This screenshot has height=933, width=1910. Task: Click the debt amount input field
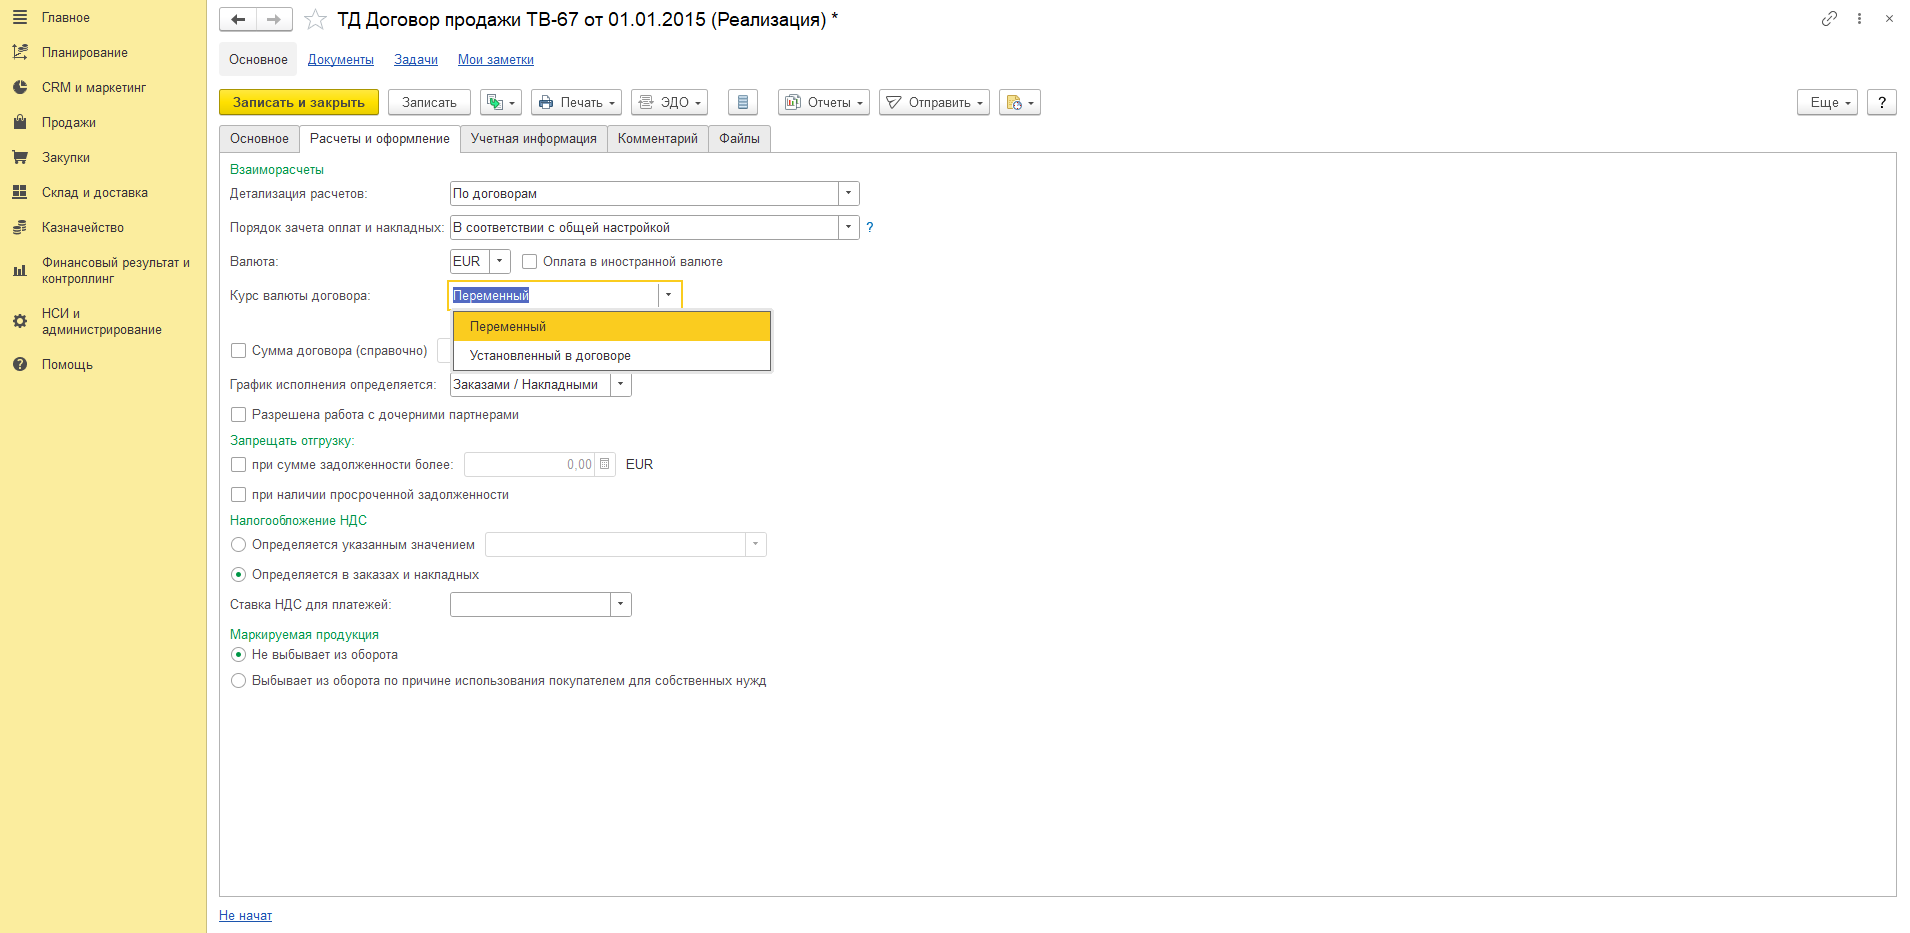[530, 465]
